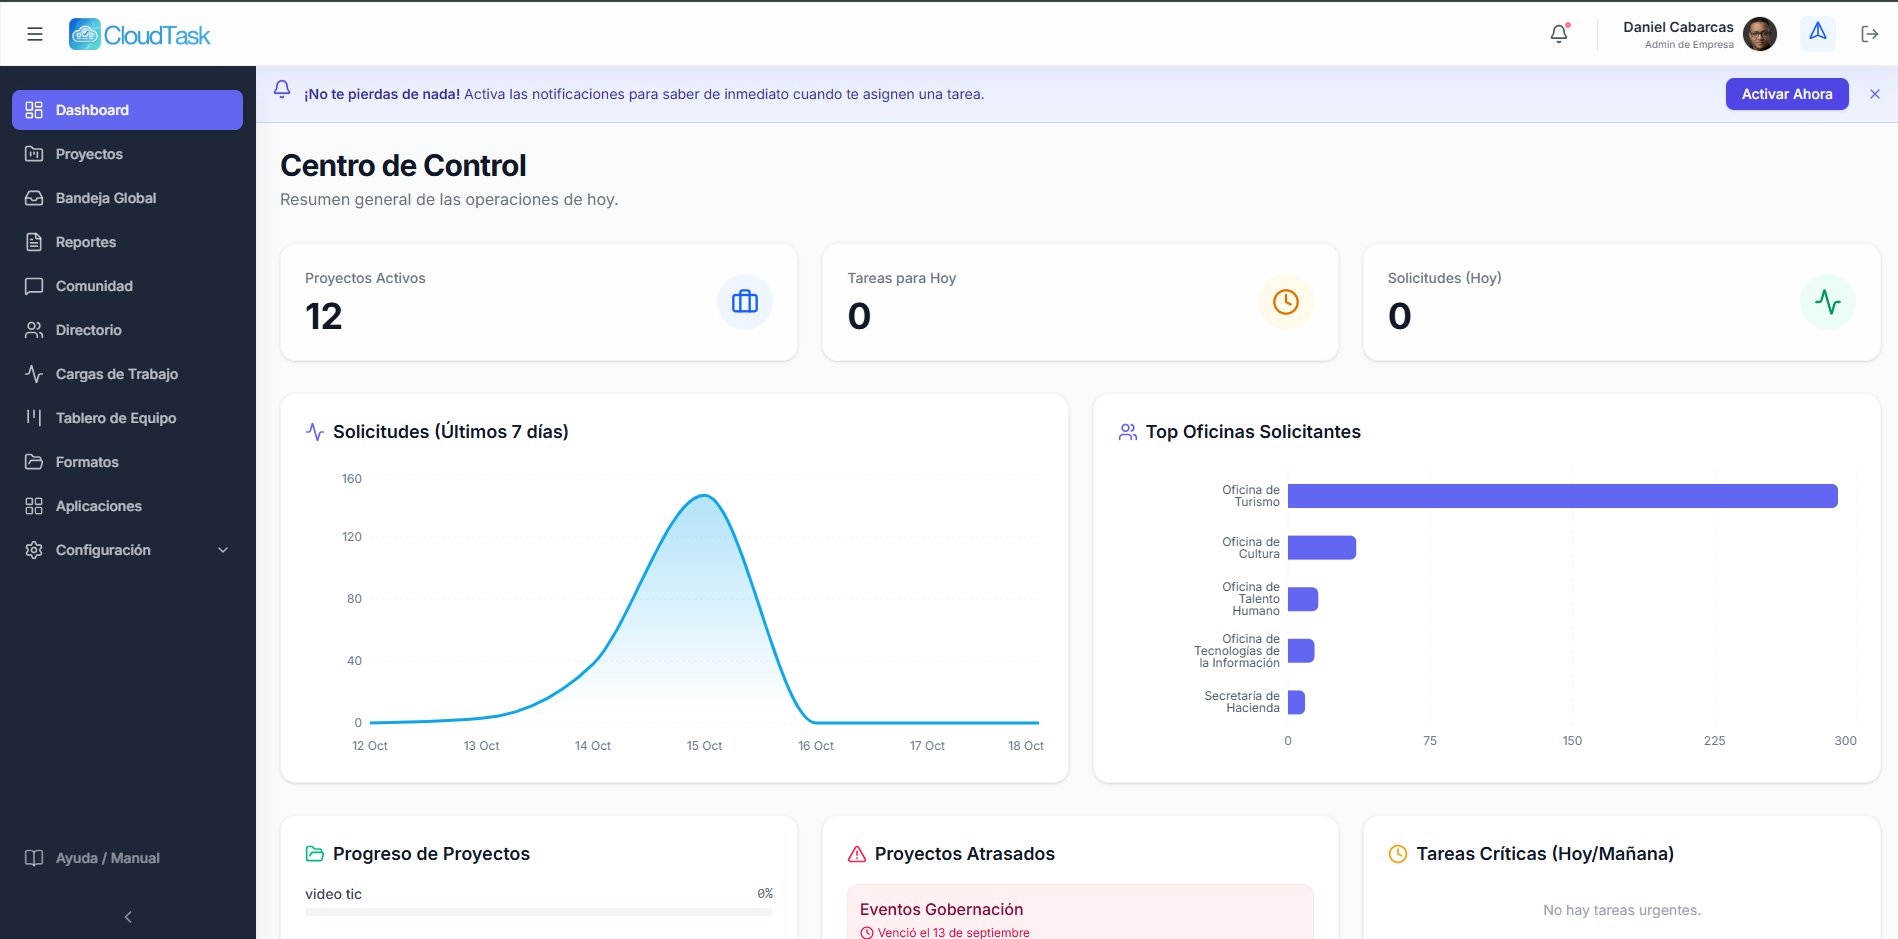Expand the Configuración submenu chevron
This screenshot has width=1898, height=939.
click(223, 550)
